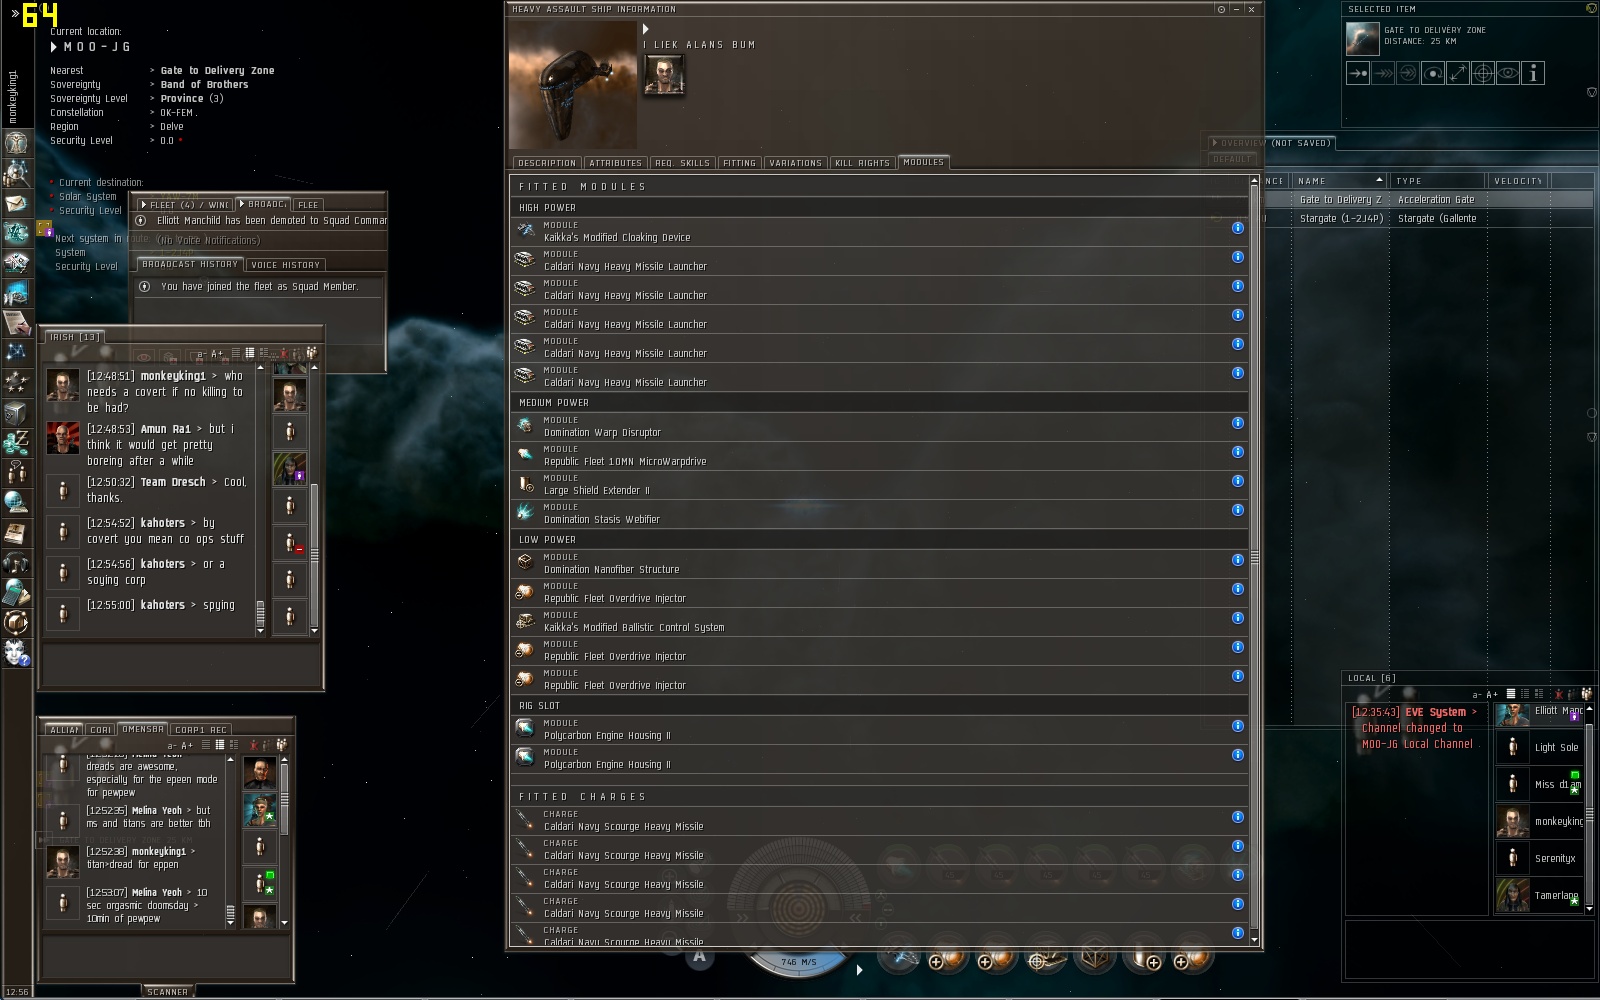This screenshot has width=1600, height=1000.
Task: Toggle text-only mode in Irish chat toolbar
Action: point(236,353)
